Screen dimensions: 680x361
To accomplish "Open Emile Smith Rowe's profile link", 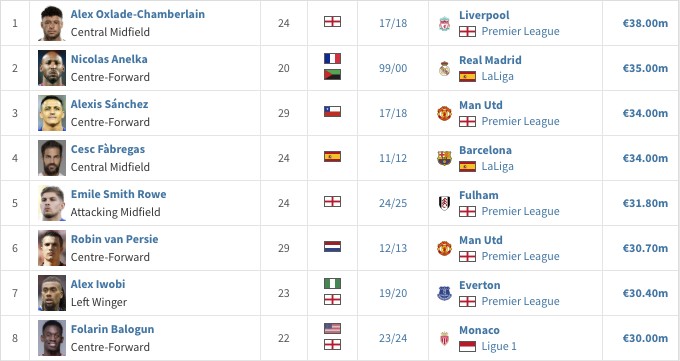I will [118, 194].
